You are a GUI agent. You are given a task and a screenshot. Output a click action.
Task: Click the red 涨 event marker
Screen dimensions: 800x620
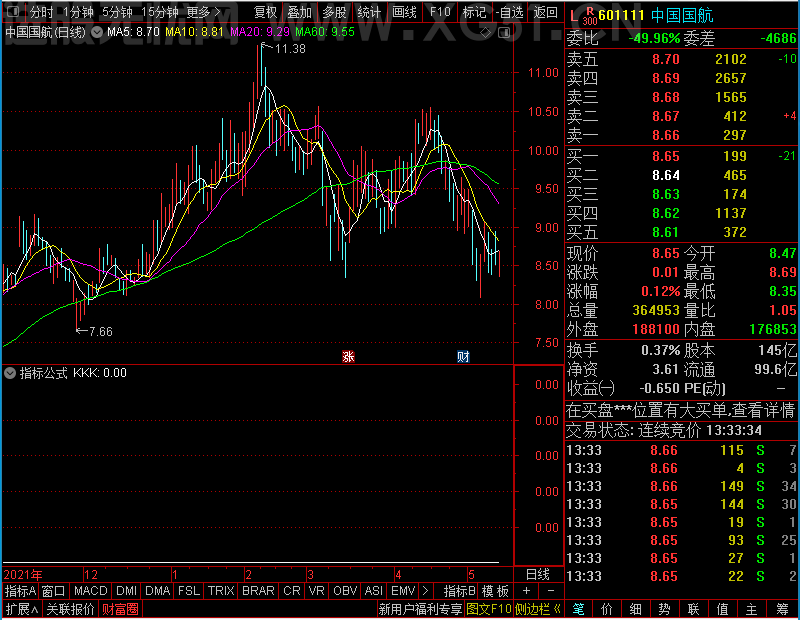tap(348, 356)
